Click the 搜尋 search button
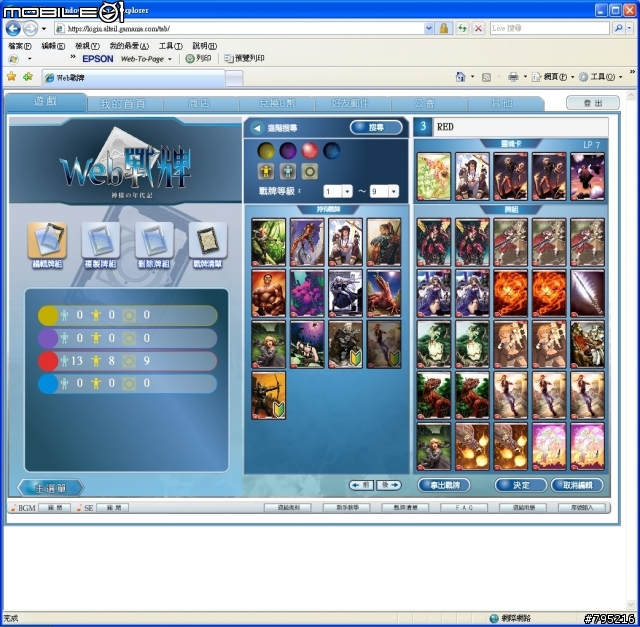 click(376, 127)
